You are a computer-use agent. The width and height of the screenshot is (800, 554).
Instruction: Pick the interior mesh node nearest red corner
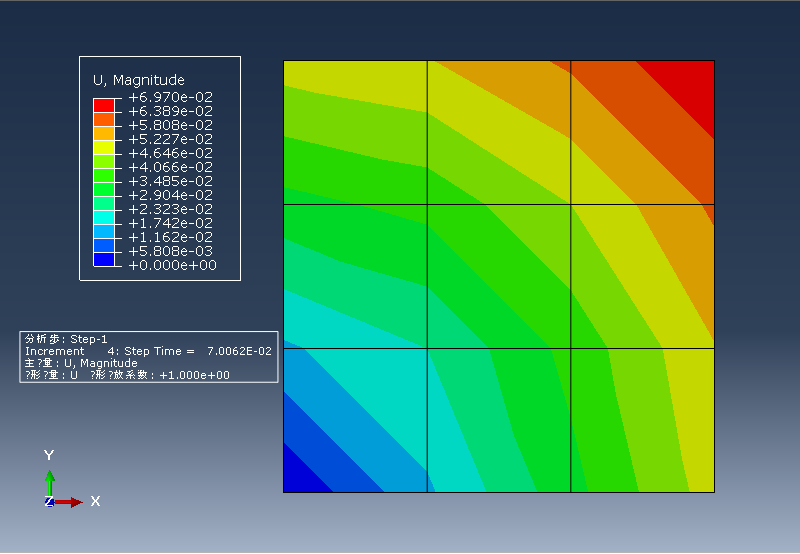(571, 204)
